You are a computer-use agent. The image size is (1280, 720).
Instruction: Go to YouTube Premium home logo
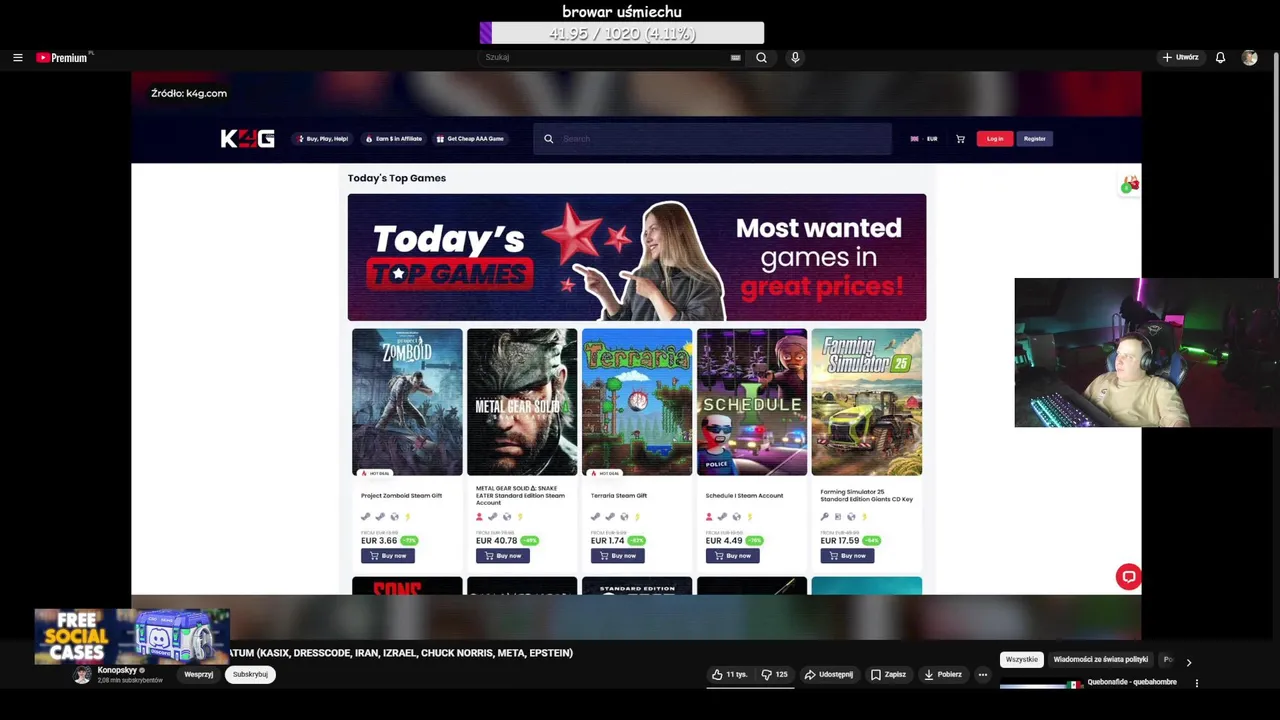pyautogui.click(x=62, y=58)
